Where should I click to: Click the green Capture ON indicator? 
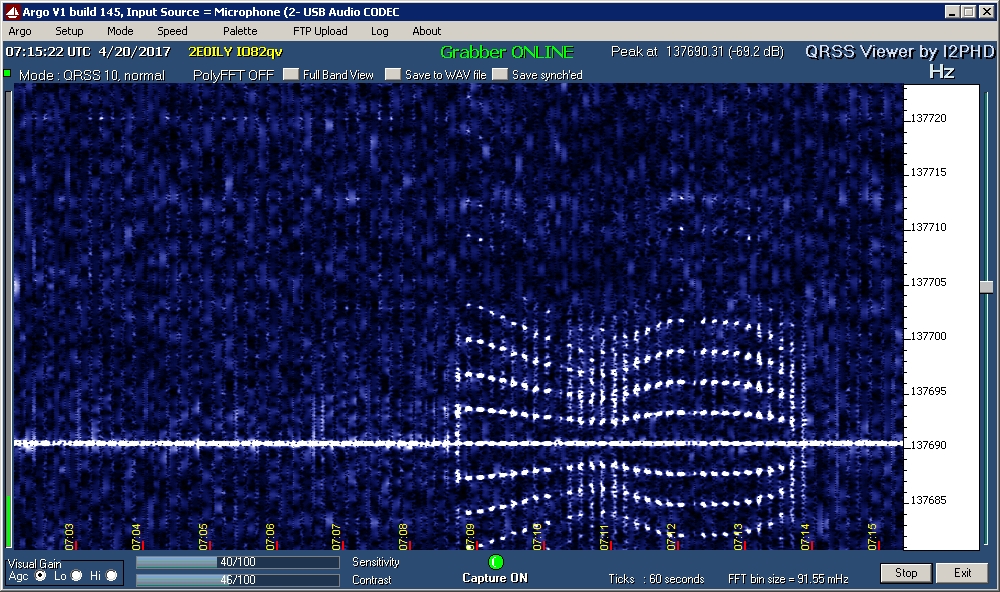pos(496,562)
